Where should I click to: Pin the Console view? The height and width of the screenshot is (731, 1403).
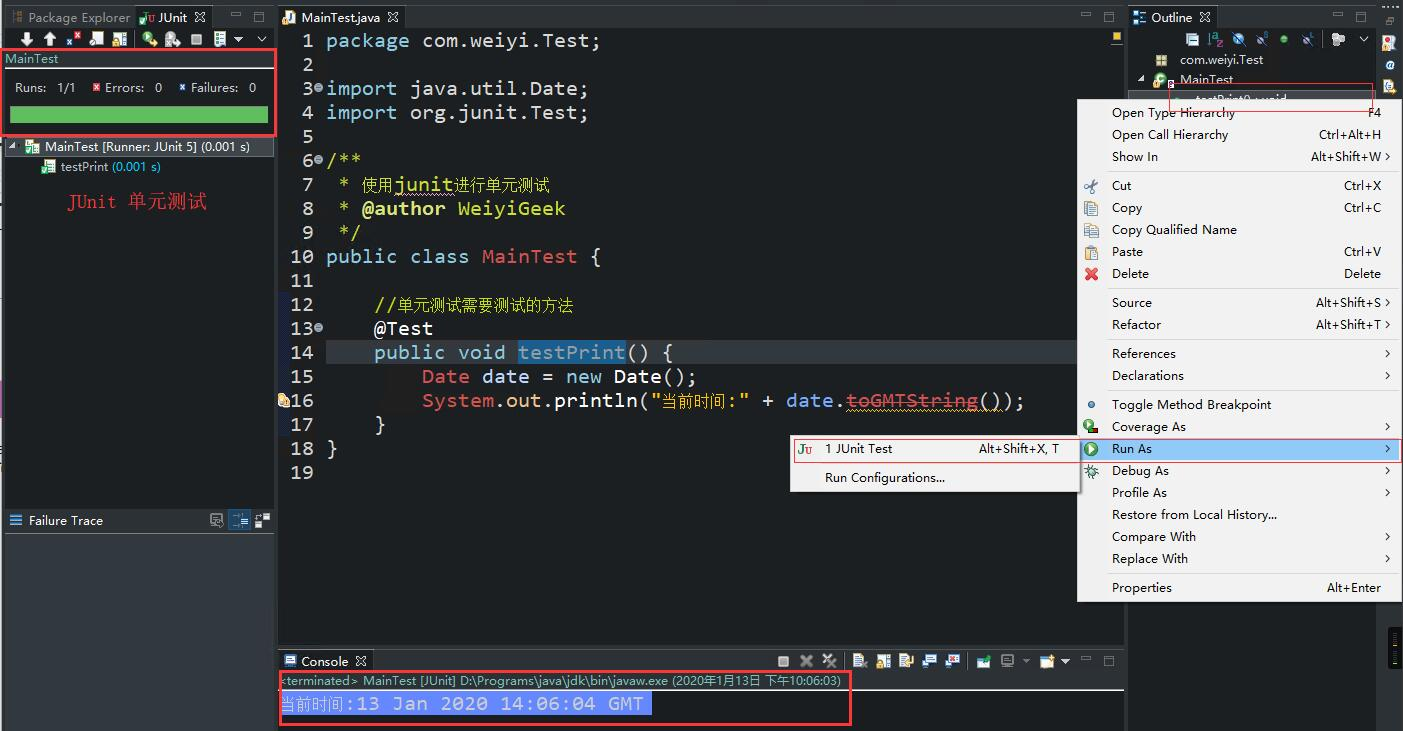[983, 661]
